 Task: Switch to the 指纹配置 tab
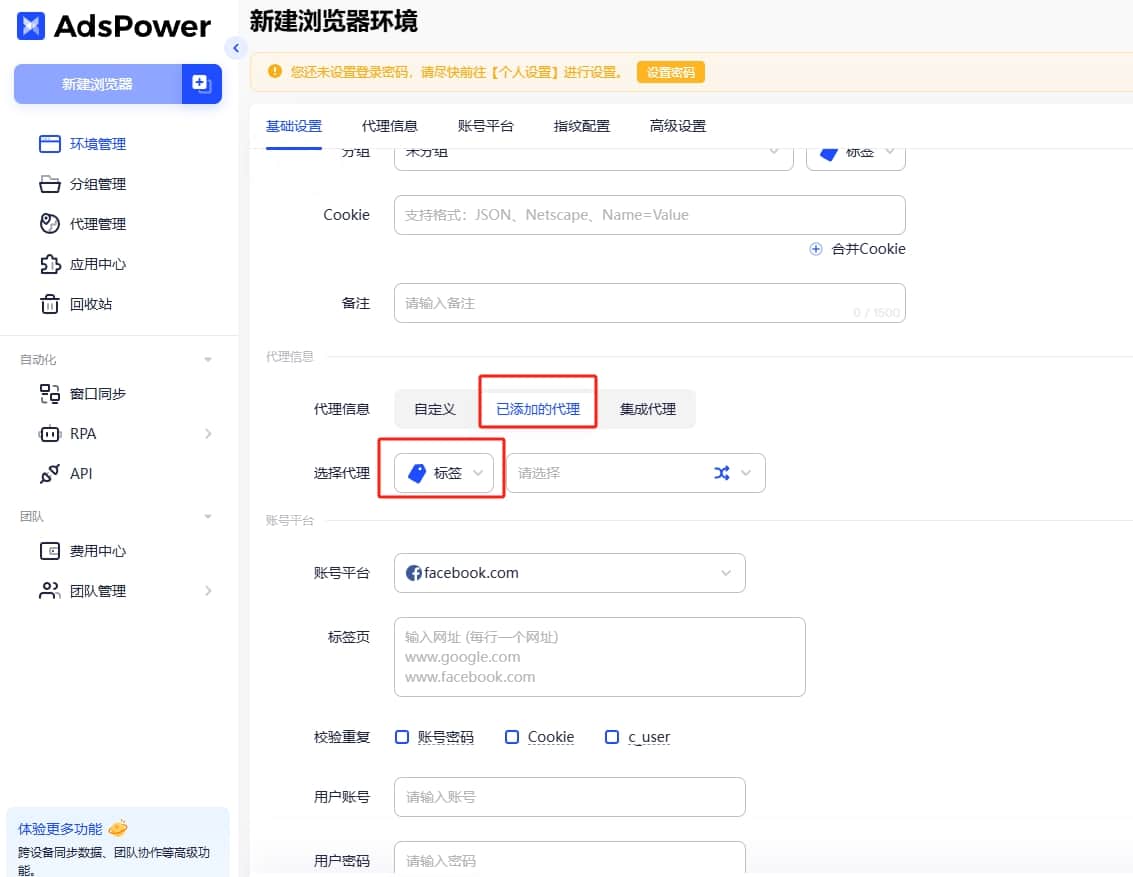point(582,126)
